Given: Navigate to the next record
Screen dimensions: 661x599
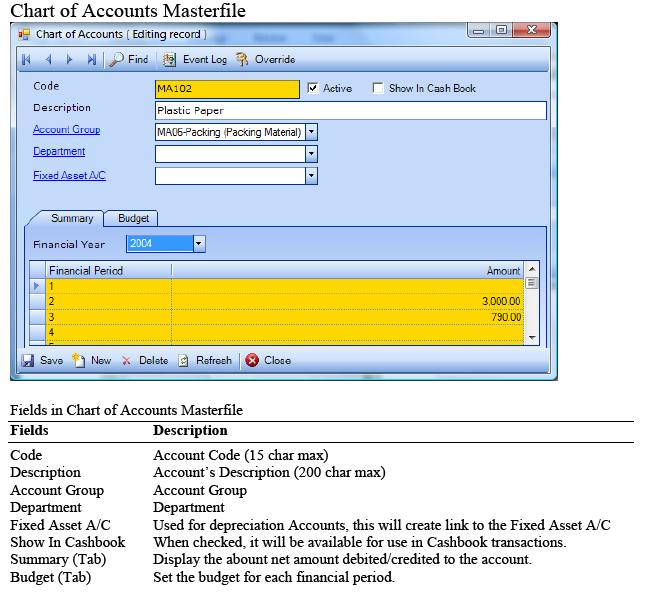Looking at the screenshot, I should [70, 60].
